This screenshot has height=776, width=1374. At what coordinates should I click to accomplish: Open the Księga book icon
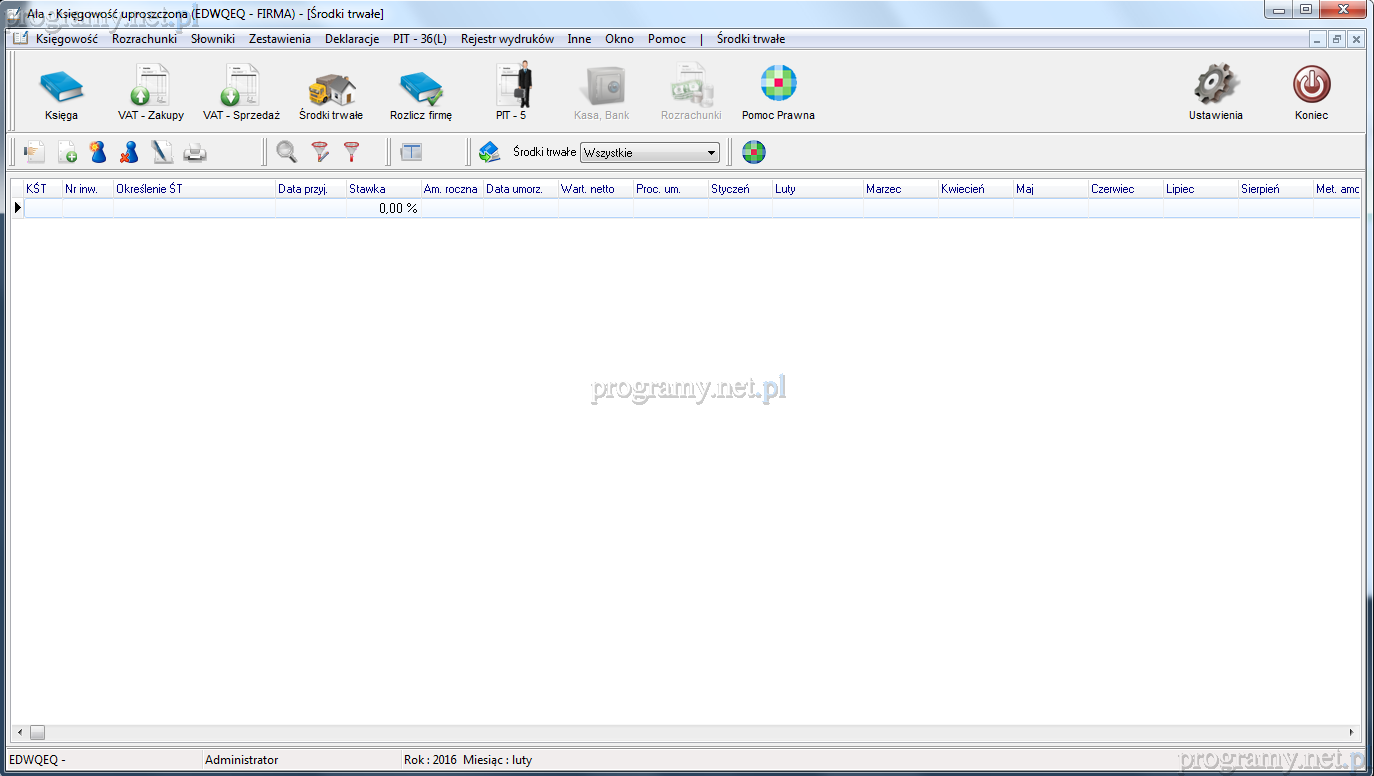[61, 90]
